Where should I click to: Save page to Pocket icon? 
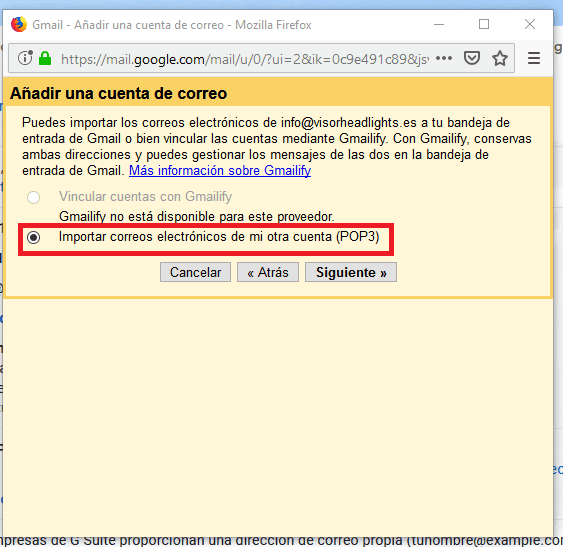472,58
